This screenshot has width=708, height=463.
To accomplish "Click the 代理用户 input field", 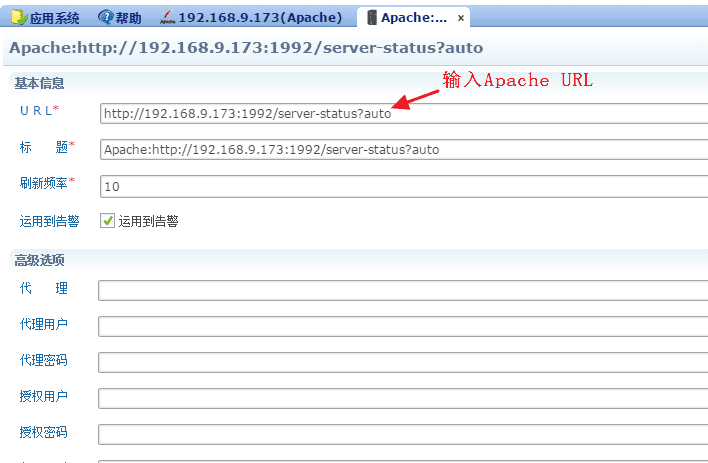I will [403, 327].
